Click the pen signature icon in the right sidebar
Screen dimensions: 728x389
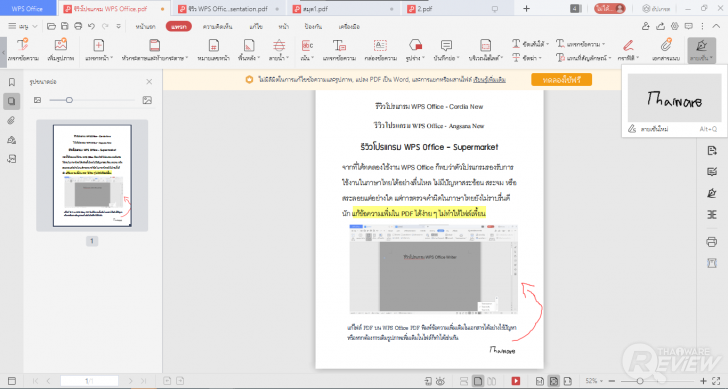click(711, 193)
